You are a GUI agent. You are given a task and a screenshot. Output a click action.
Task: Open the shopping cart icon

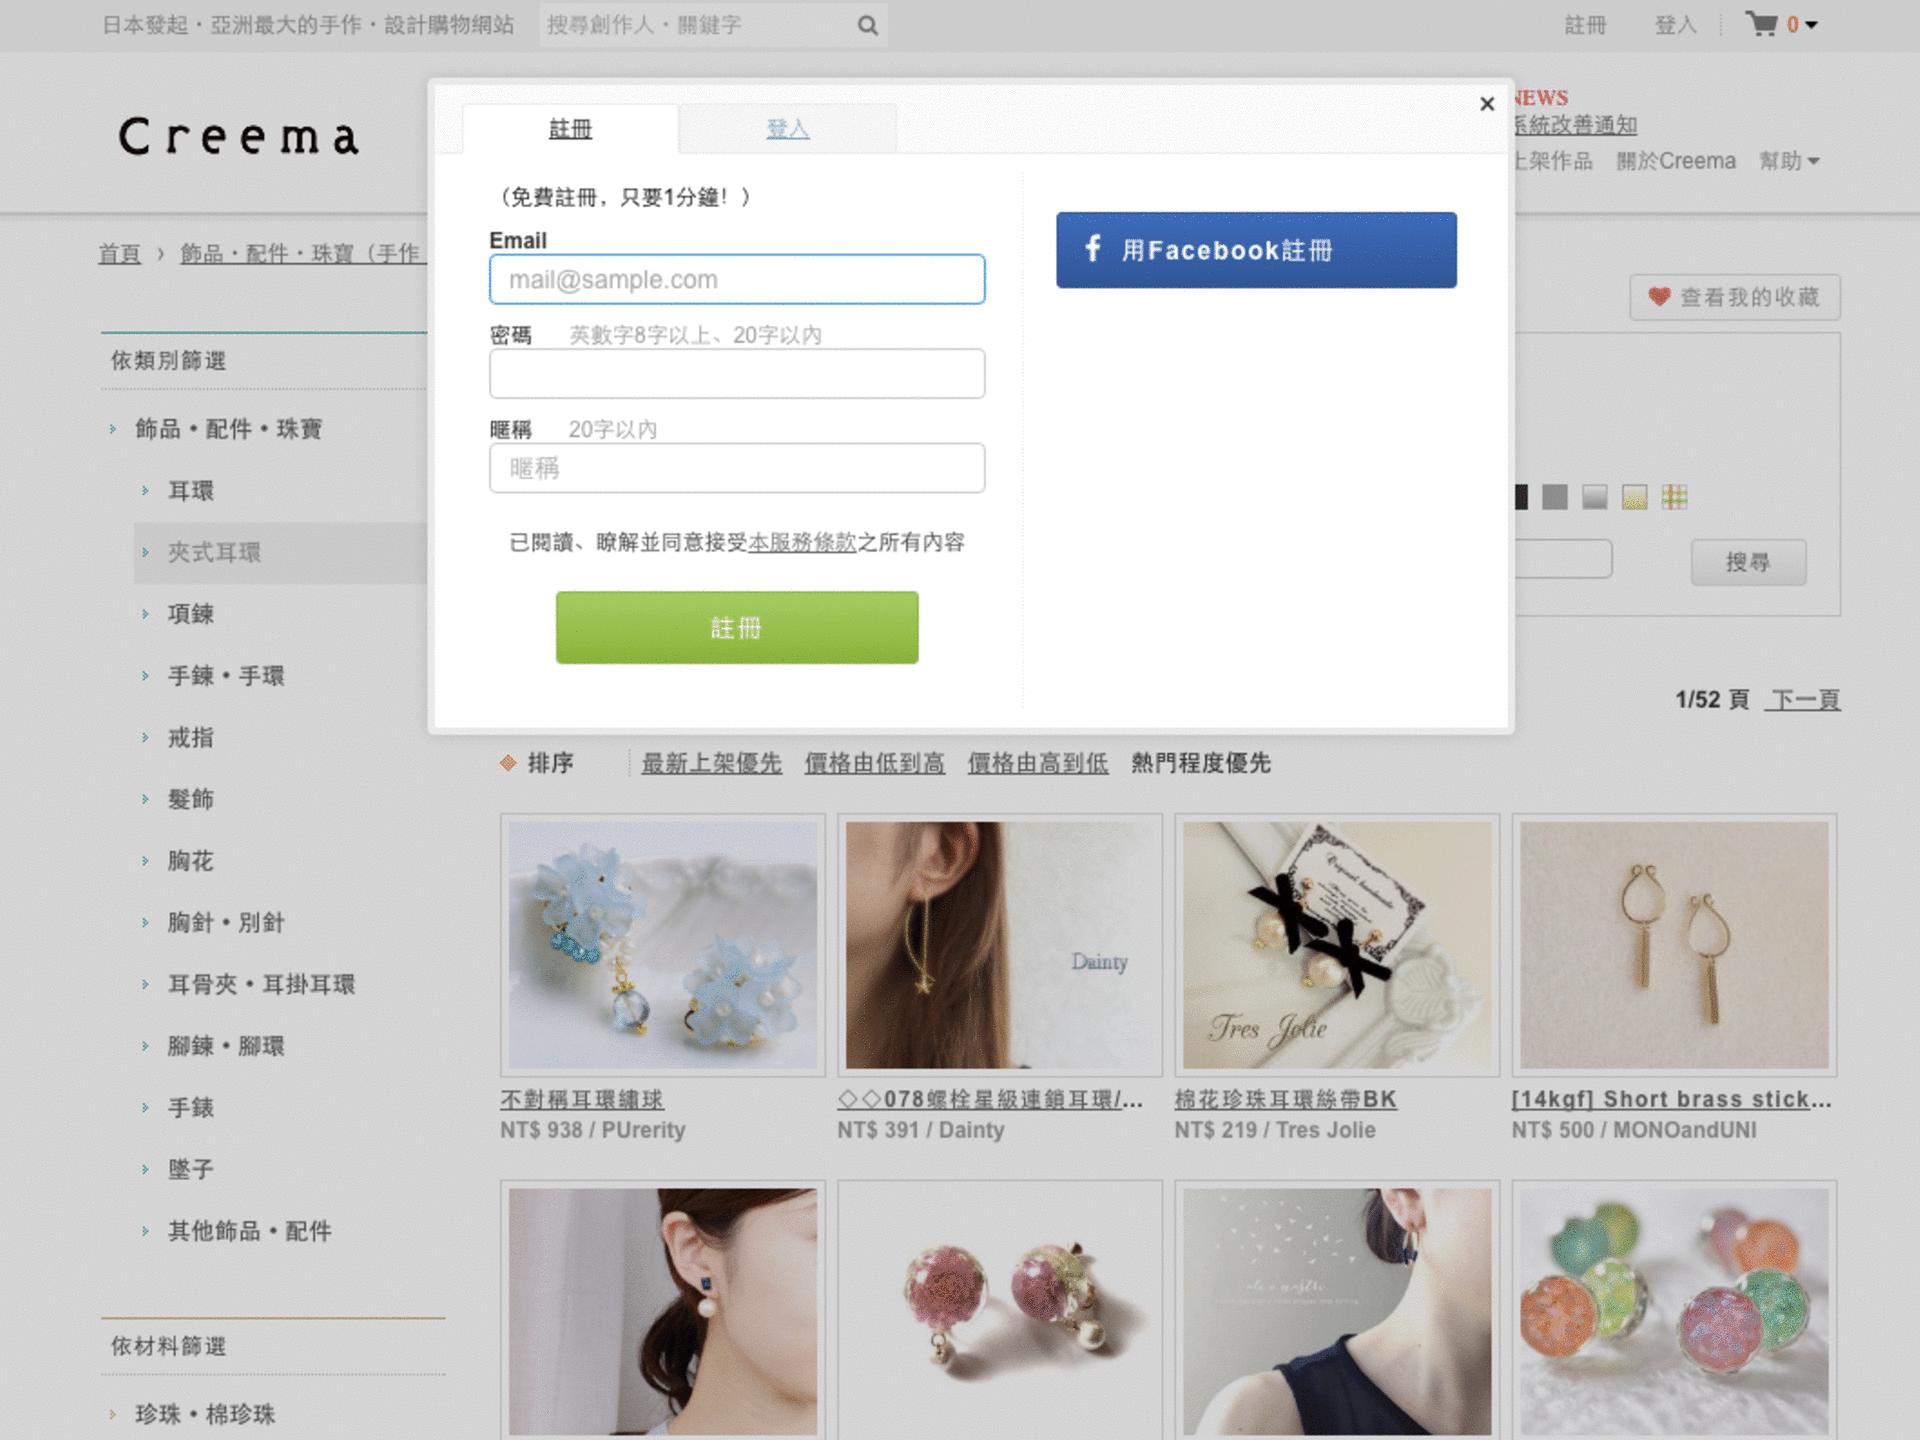coord(1764,25)
